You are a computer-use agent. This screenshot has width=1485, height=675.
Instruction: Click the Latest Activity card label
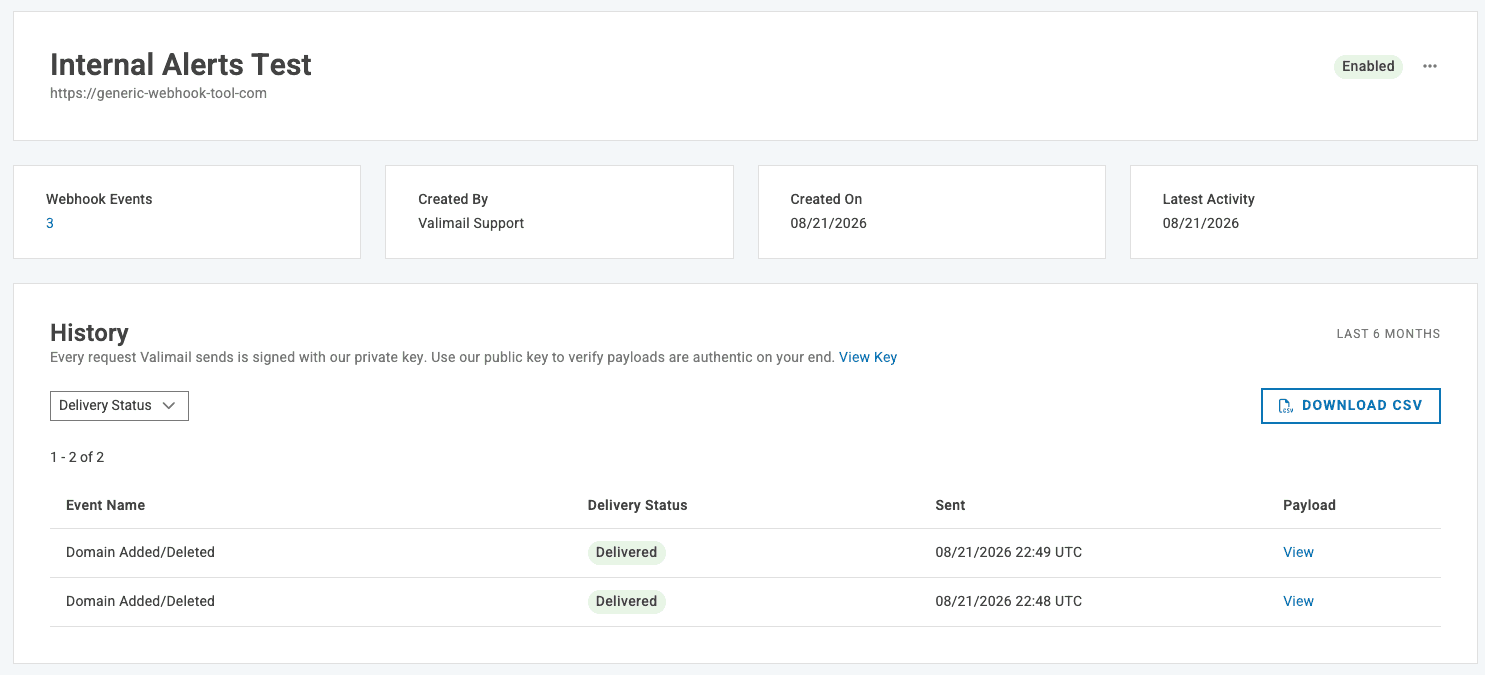pos(1208,199)
